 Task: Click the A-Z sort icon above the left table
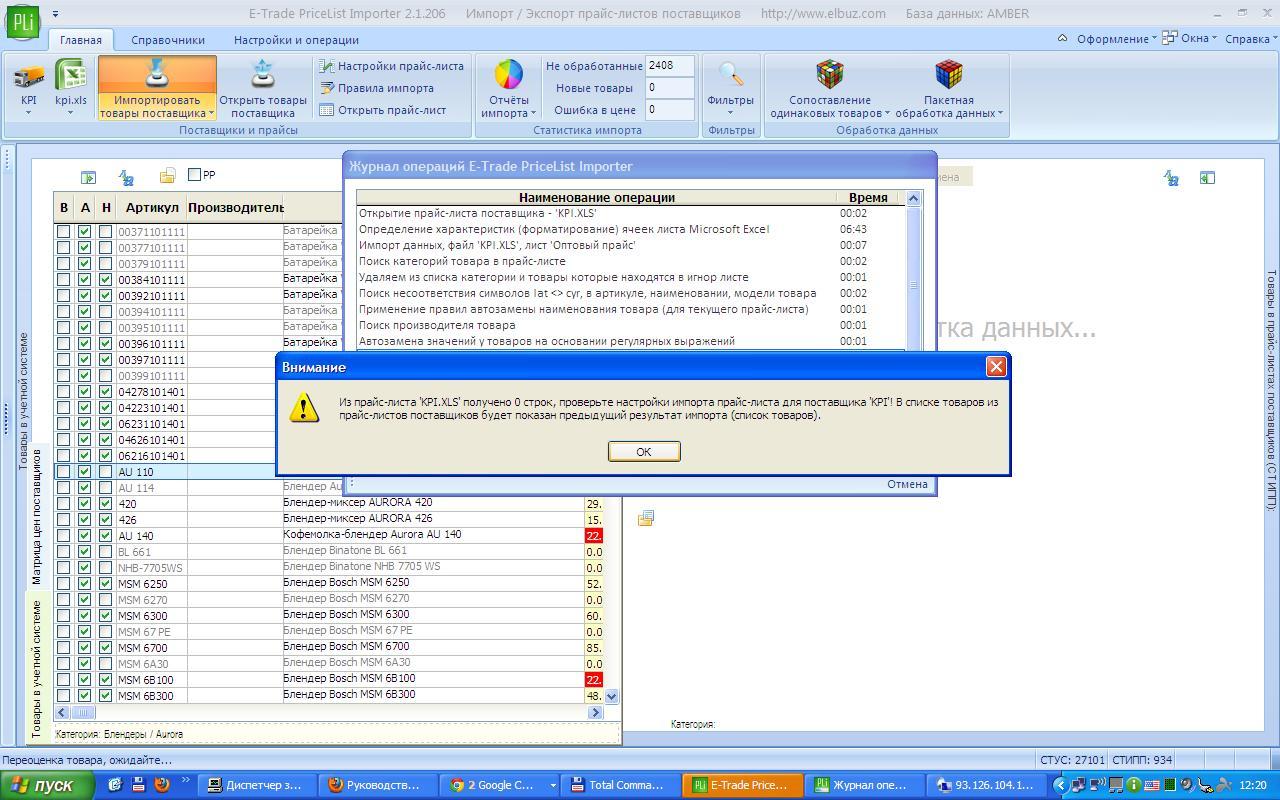(x=126, y=177)
